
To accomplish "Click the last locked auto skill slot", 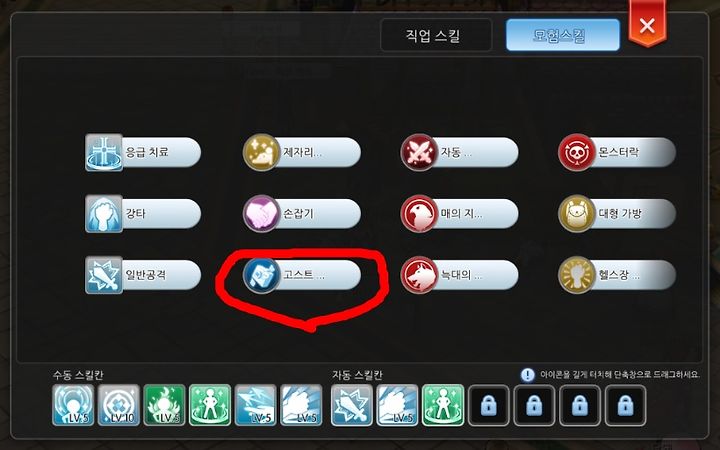I will (x=625, y=405).
